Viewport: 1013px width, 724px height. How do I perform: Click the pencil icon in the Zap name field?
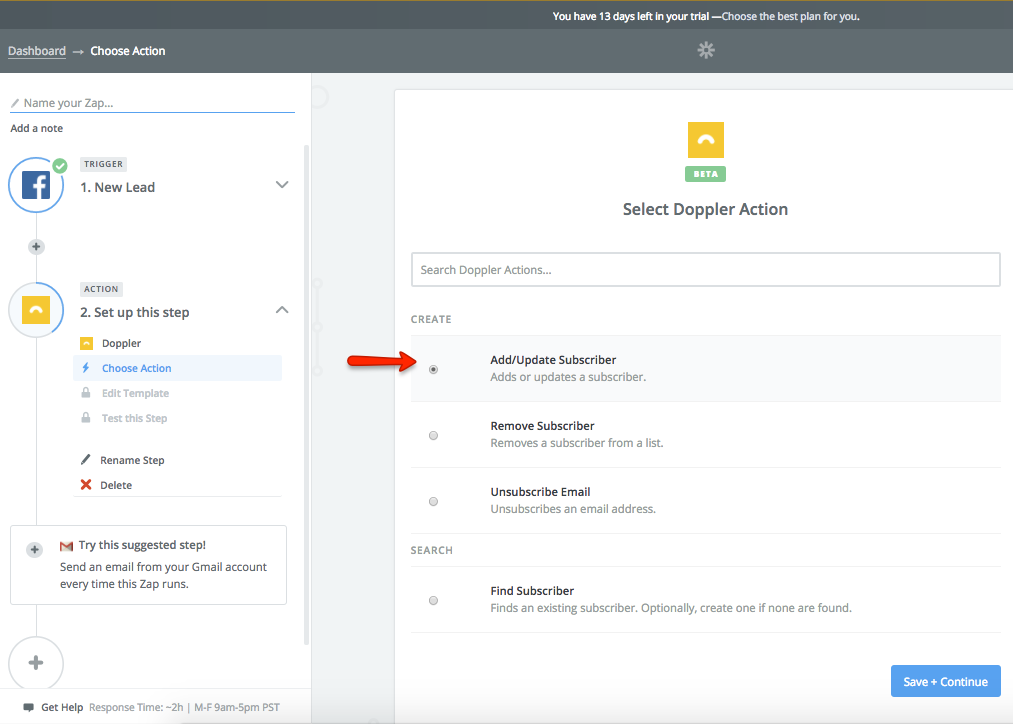pos(15,103)
